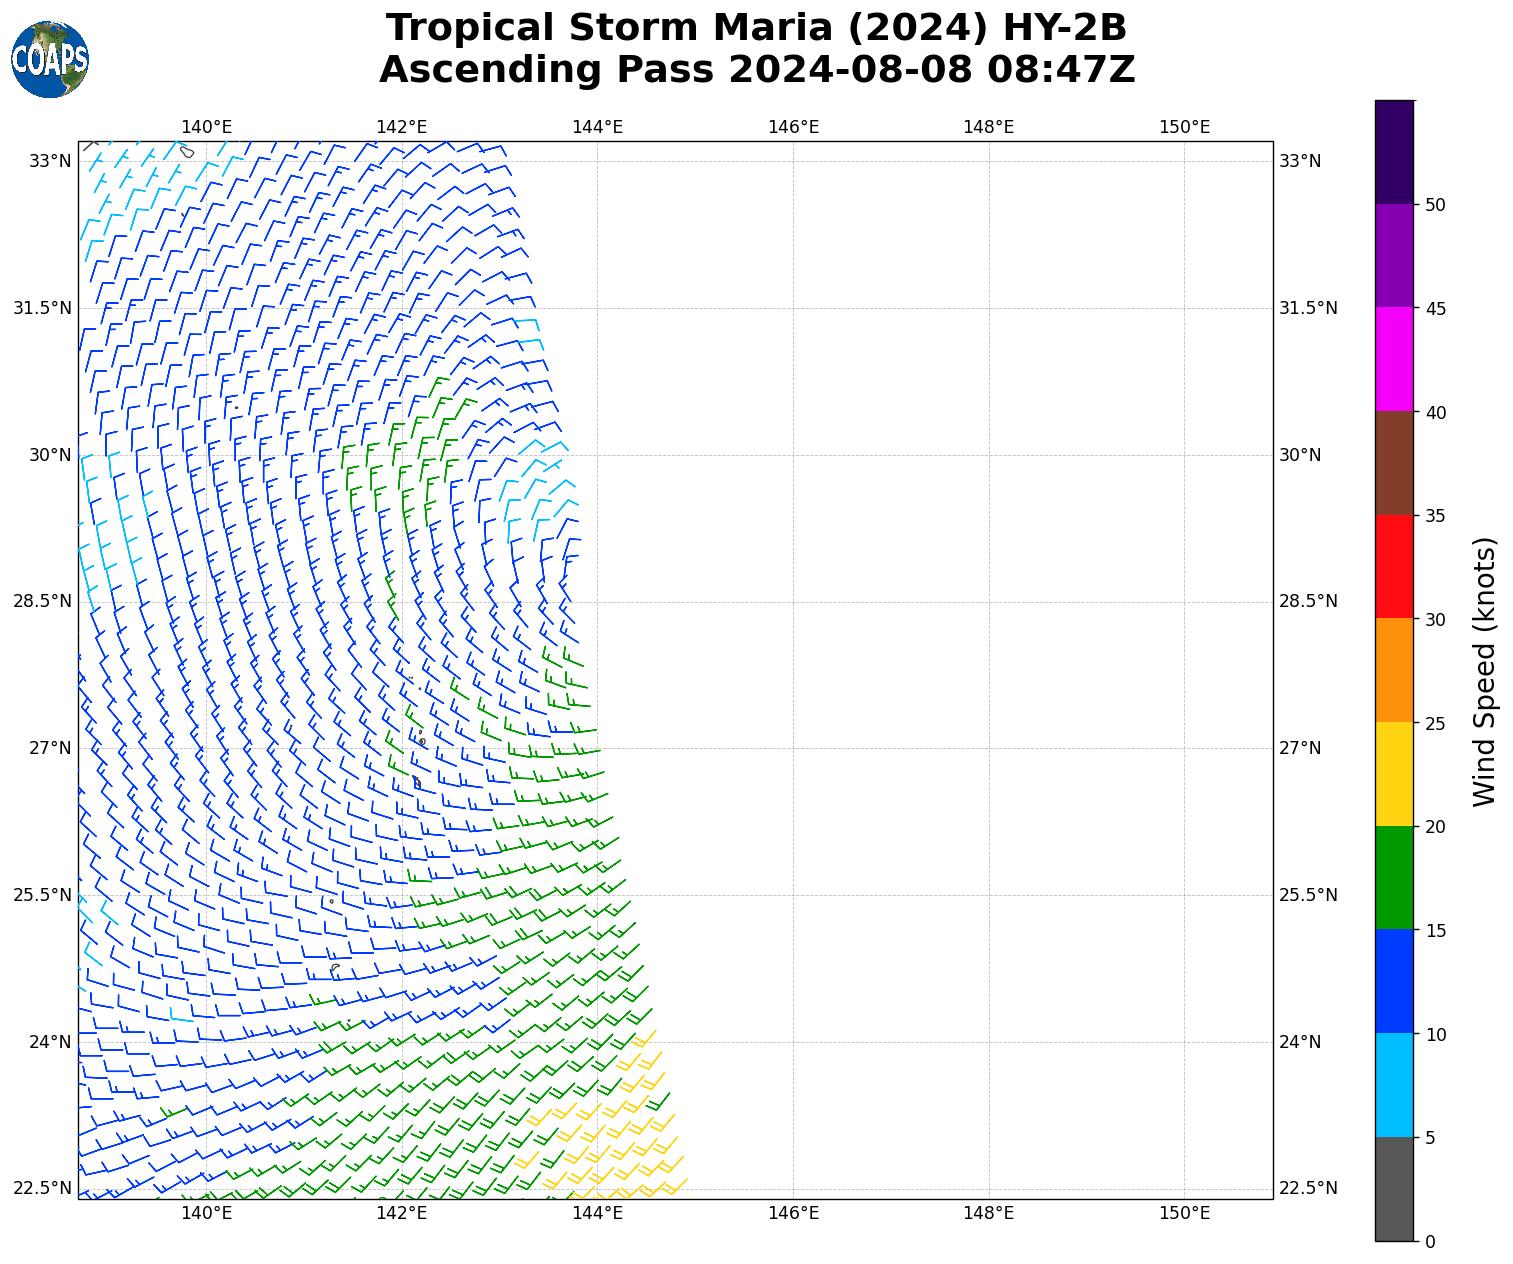Pick the magenta 40-45 knots color band
The width and height of the screenshot is (1513, 1264).
click(1394, 359)
